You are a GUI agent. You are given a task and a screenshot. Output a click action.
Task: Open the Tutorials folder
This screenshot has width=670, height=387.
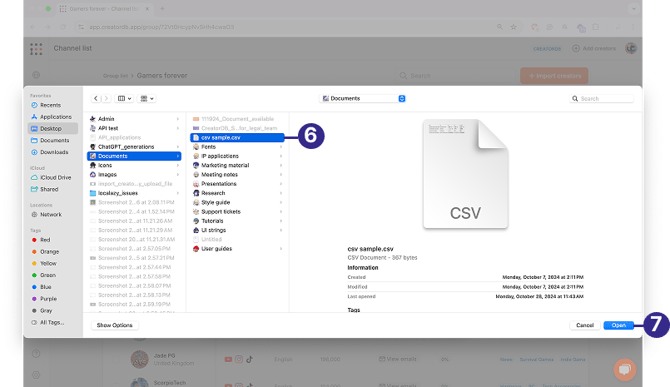coord(237,221)
